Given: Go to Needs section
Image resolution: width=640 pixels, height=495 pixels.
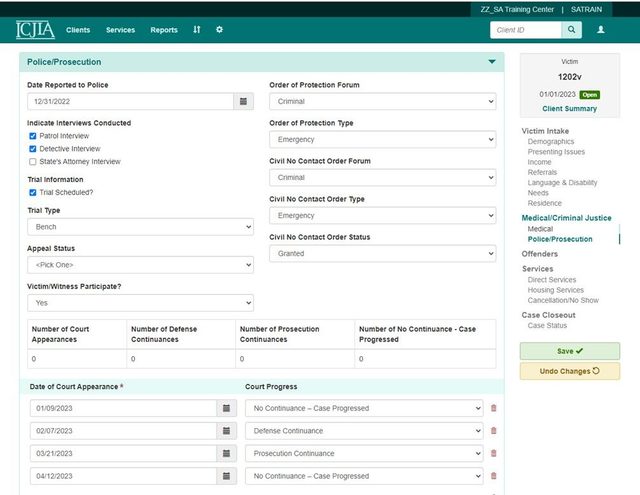Looking at the screenshot, I should point(538,193).
